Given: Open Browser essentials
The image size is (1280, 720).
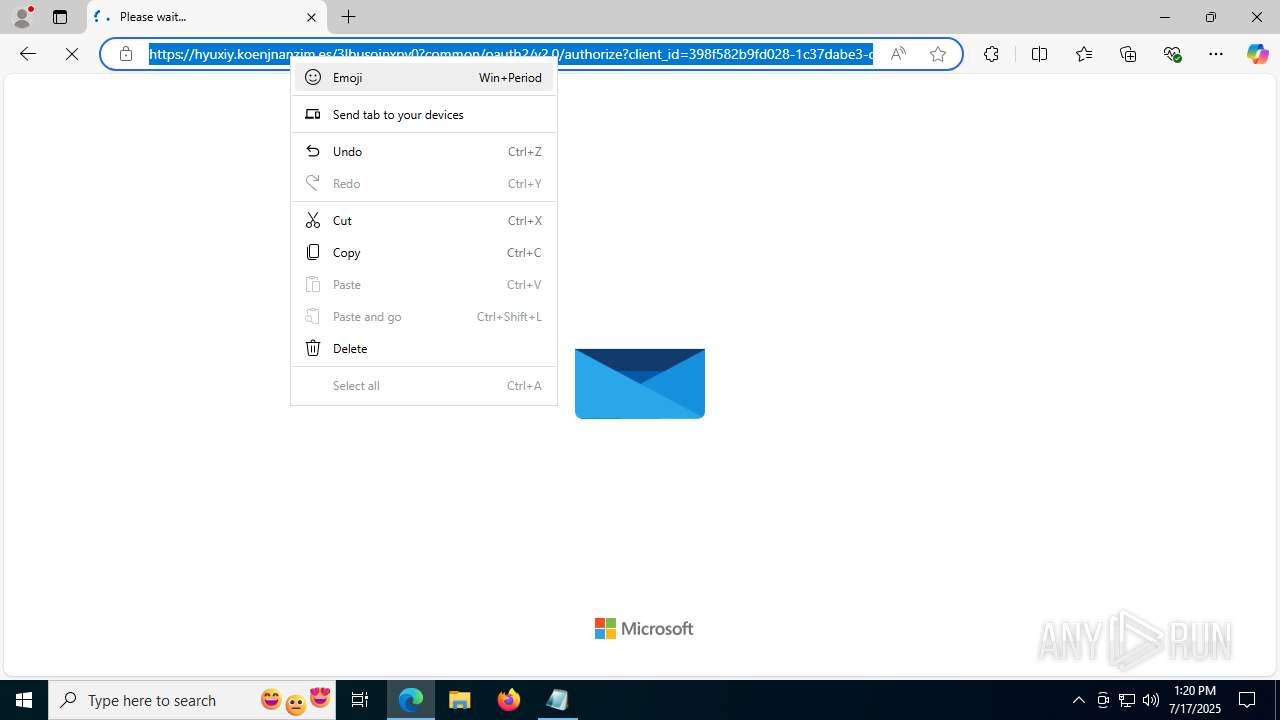Looking at the screenshot, I should [1172, 54].
